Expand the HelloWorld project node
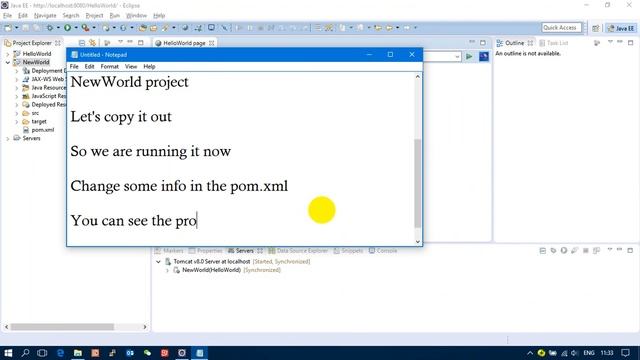 click(7, 54)
